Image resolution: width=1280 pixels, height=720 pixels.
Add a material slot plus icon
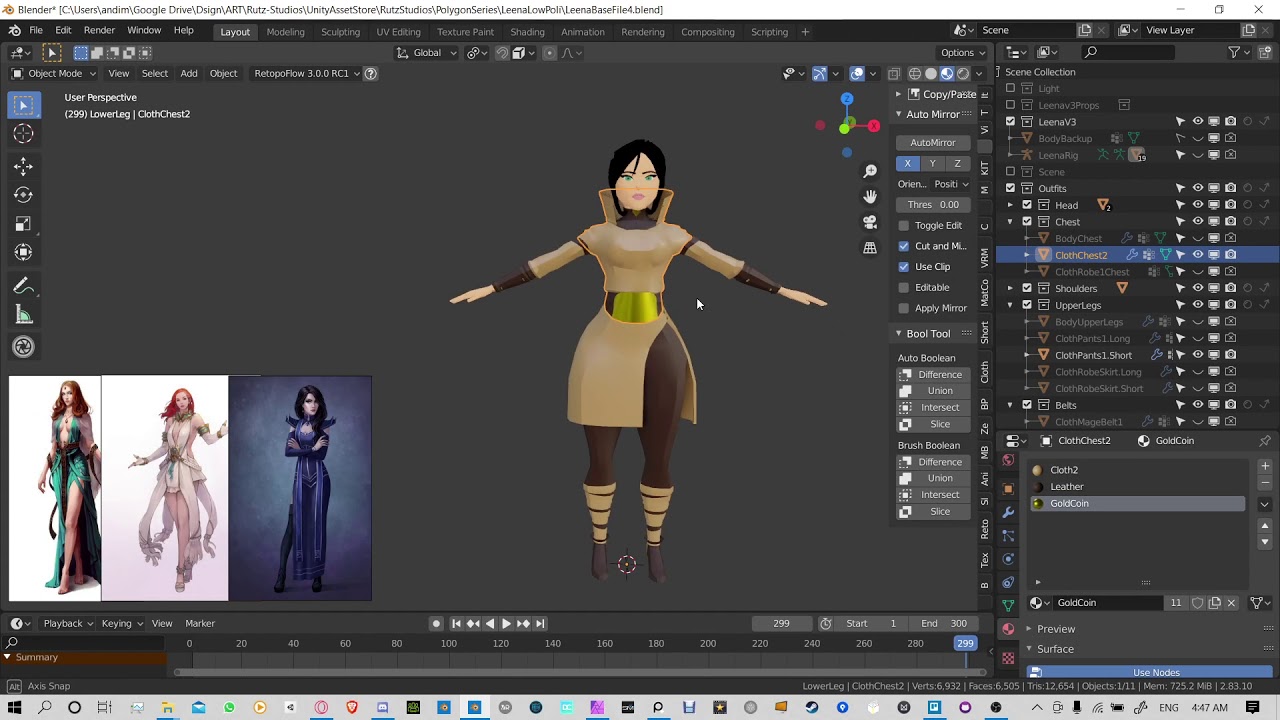1265,466
